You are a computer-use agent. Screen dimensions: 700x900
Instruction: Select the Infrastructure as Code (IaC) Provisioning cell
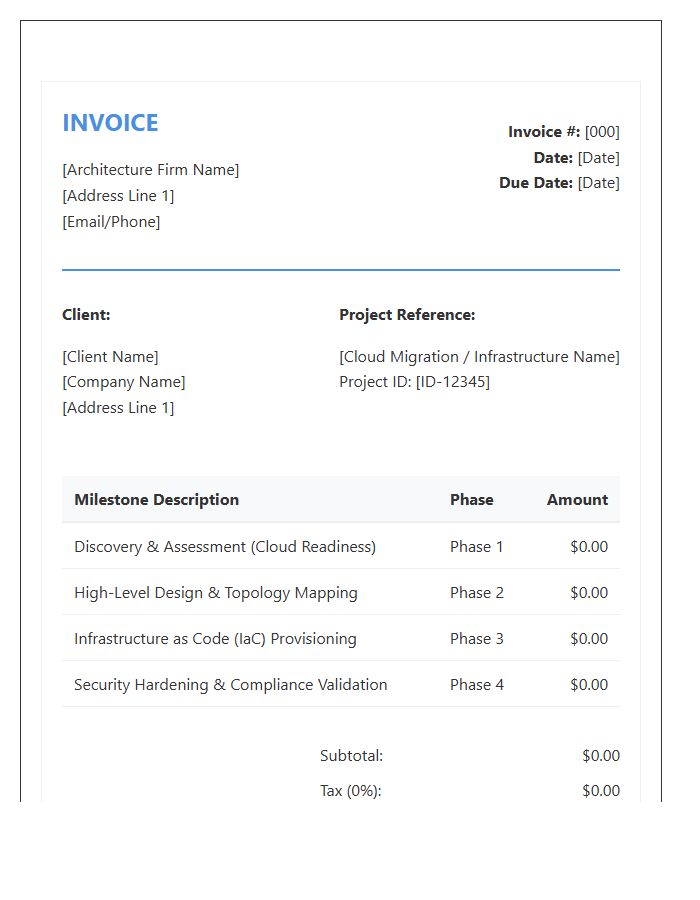pos(215,638)
